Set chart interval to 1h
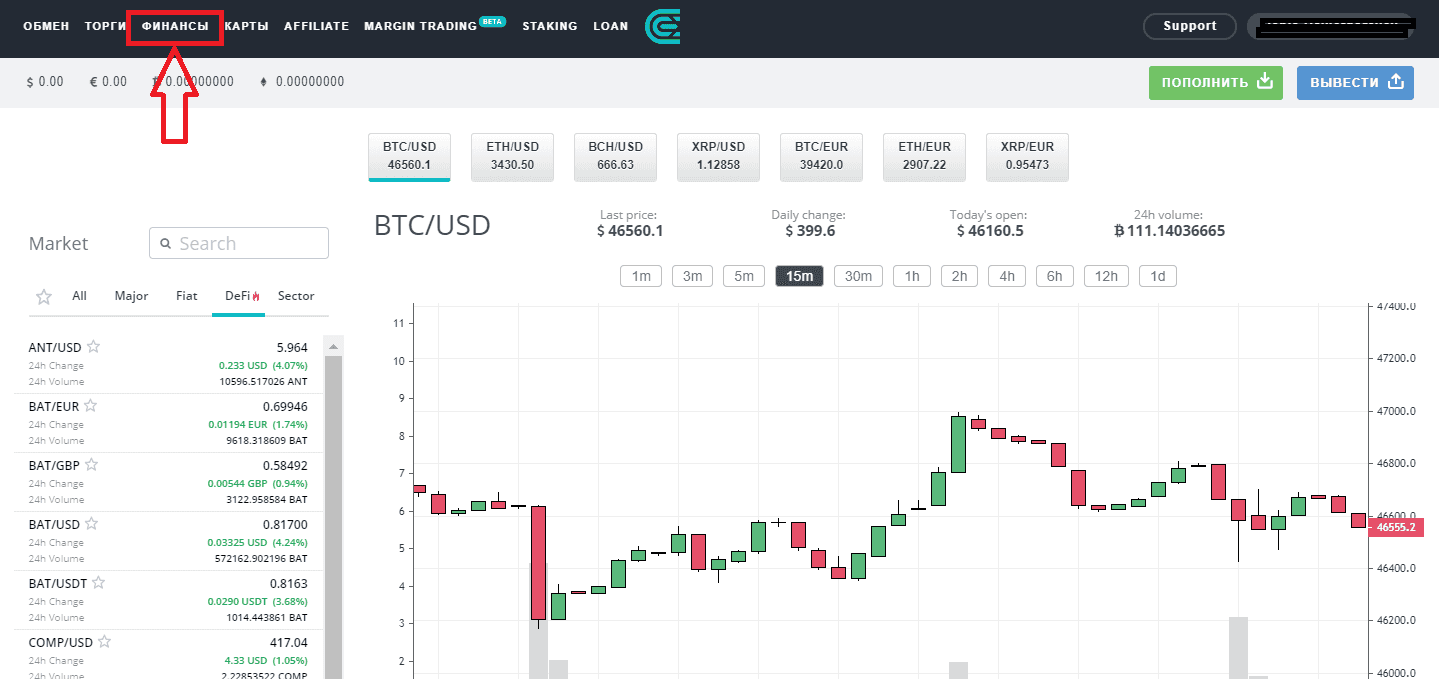The width and height of the screenshot is (1439, 679). 912,276
